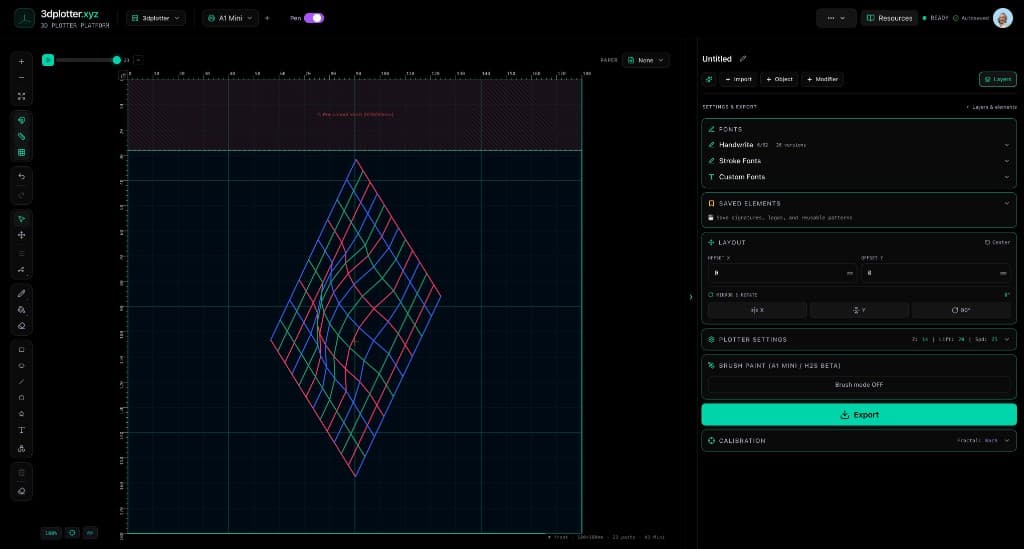Click the redo arrow icon
The image size is (1024, 549).
22,195
